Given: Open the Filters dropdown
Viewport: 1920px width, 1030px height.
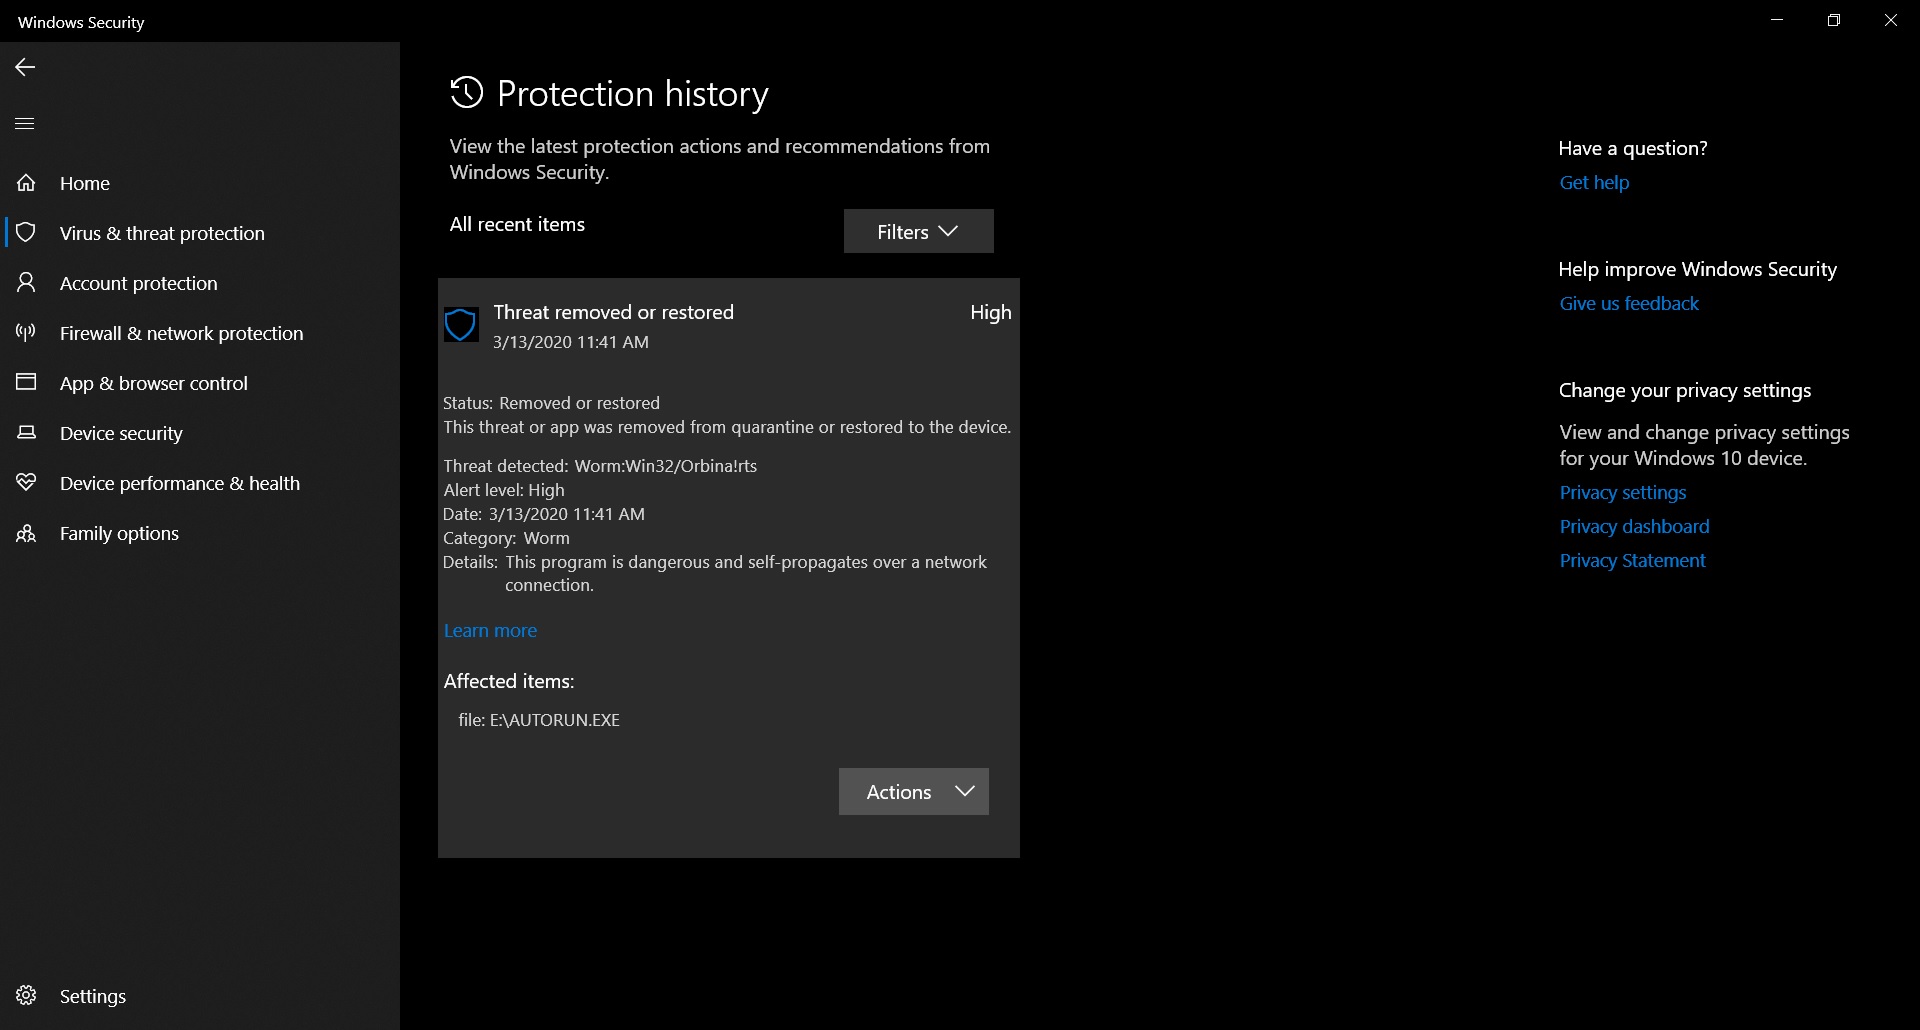Looking at the screenshot, I should coord(919,231).
